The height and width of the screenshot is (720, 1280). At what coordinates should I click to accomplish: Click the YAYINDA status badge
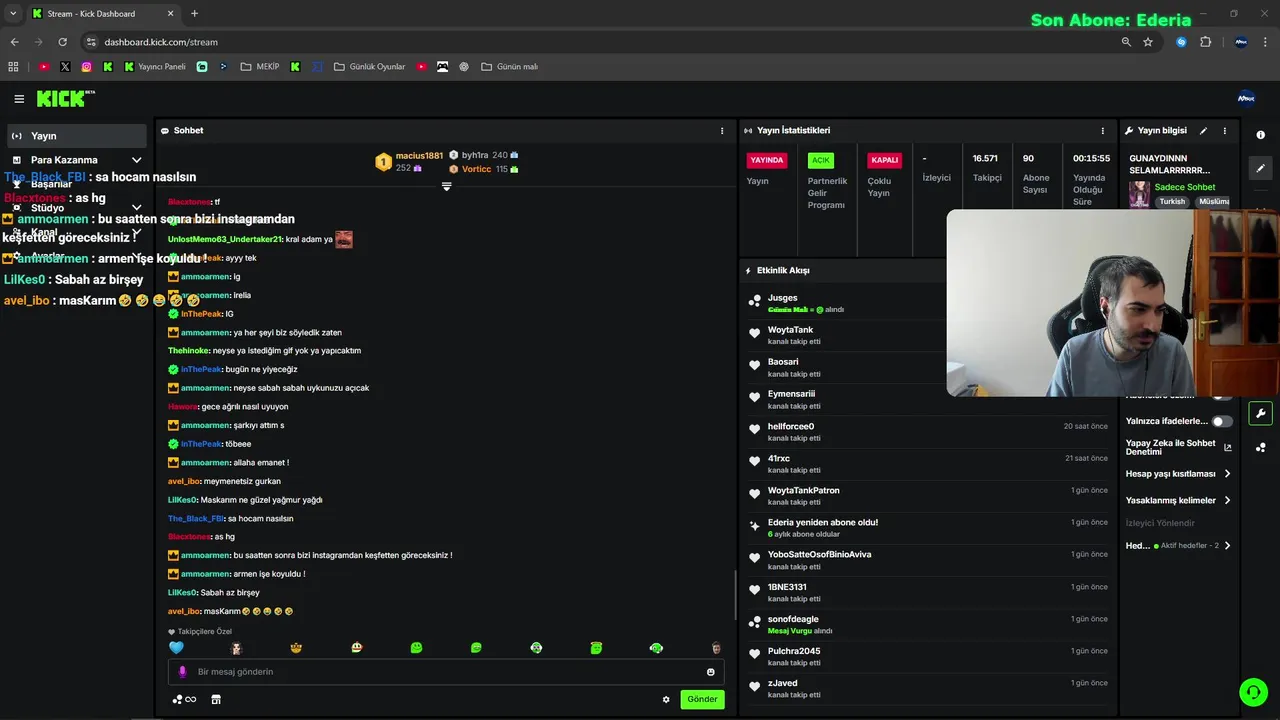pos(767,160)
